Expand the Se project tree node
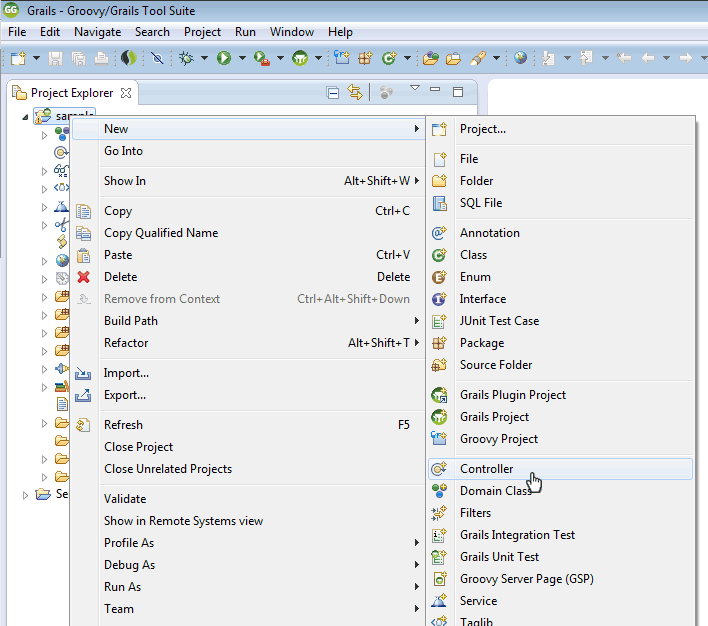 tap(25, 495)
